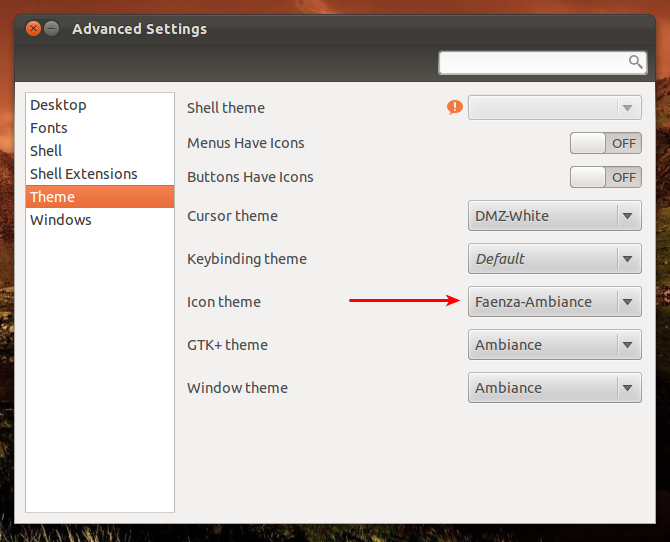Show the Windows settings category
This screenshot has height=542, width=670.
pos(60,220)
